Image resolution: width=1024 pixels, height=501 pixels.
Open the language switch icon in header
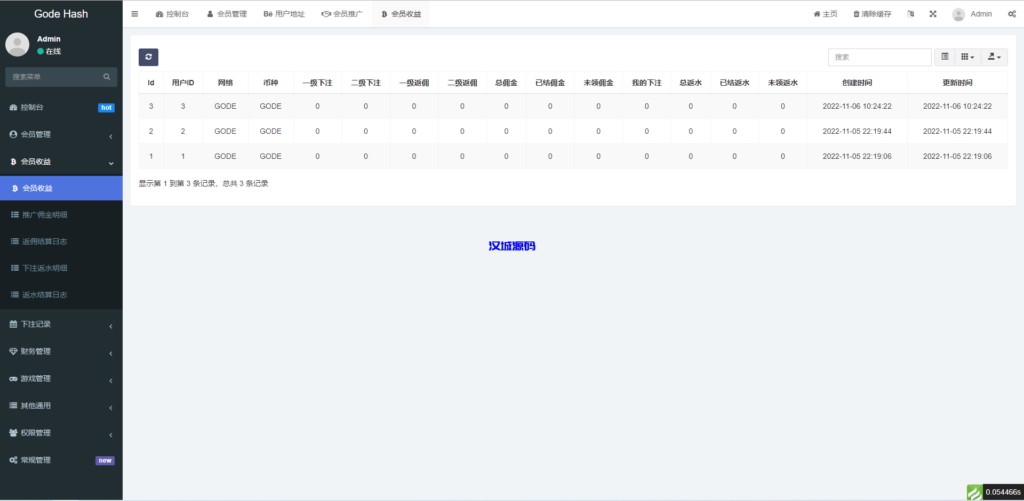click(910, 14)
